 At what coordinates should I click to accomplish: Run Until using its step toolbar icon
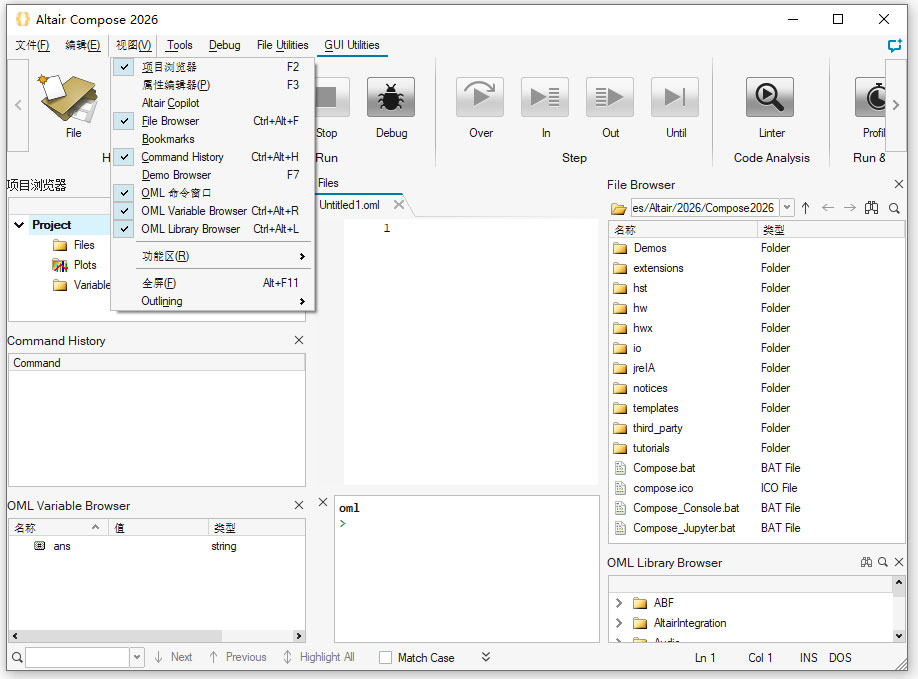(x=674, y=97)
